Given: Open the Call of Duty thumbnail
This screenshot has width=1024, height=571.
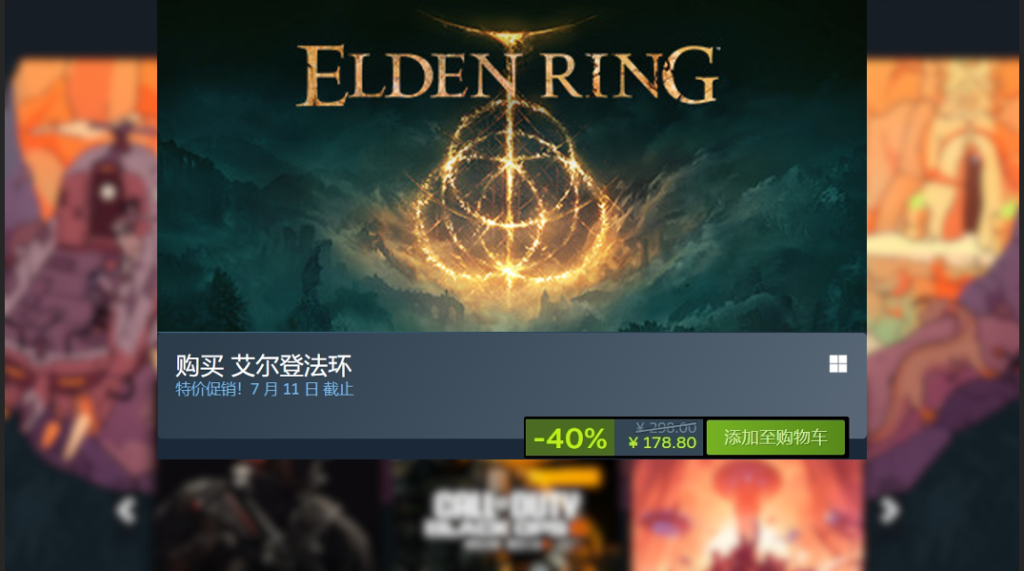Looking at the screenshot, I should pyautogui.click(x=502, y=515).
